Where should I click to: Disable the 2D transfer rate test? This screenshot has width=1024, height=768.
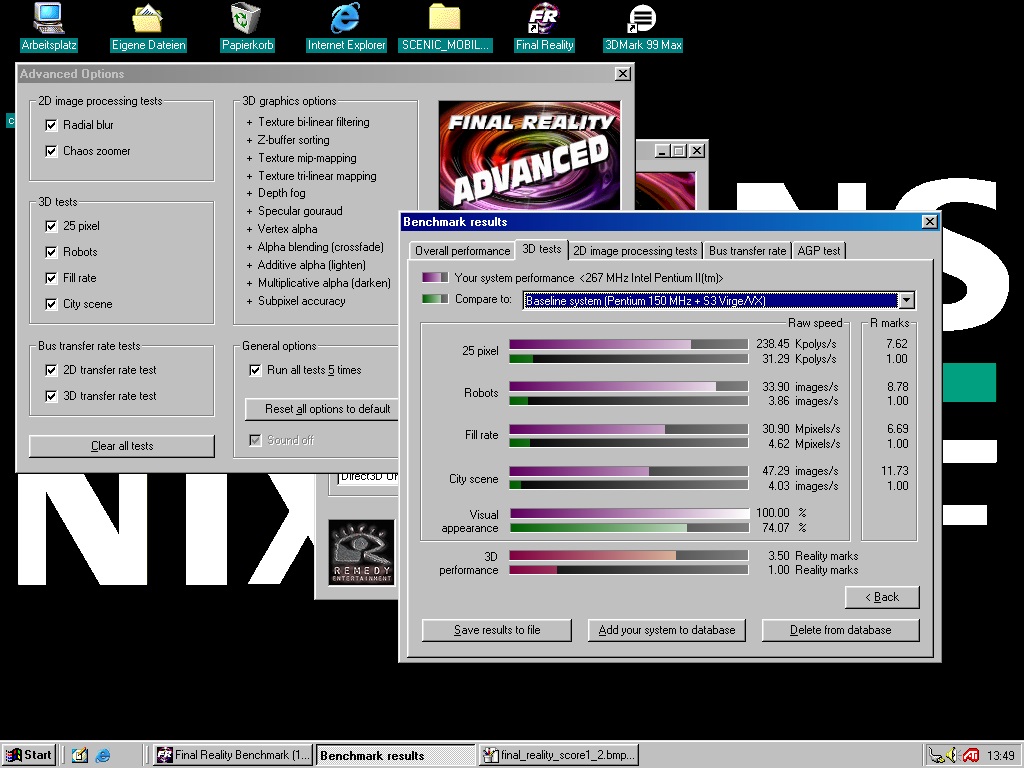(51, 370)
